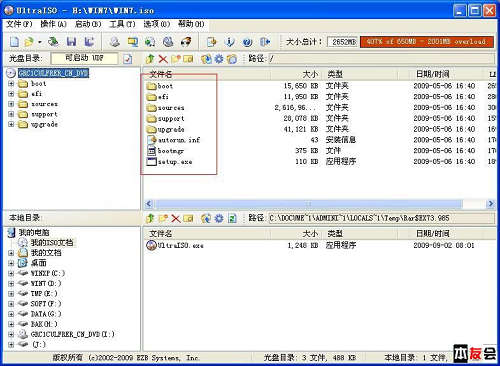Expand the WIN7 (D:) drive node

coord(11,284)
